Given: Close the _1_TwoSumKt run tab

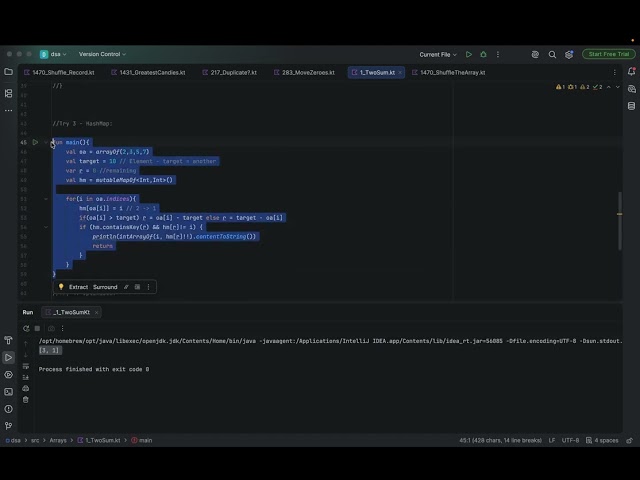Looking at the screenshot, I should [96, 313].
